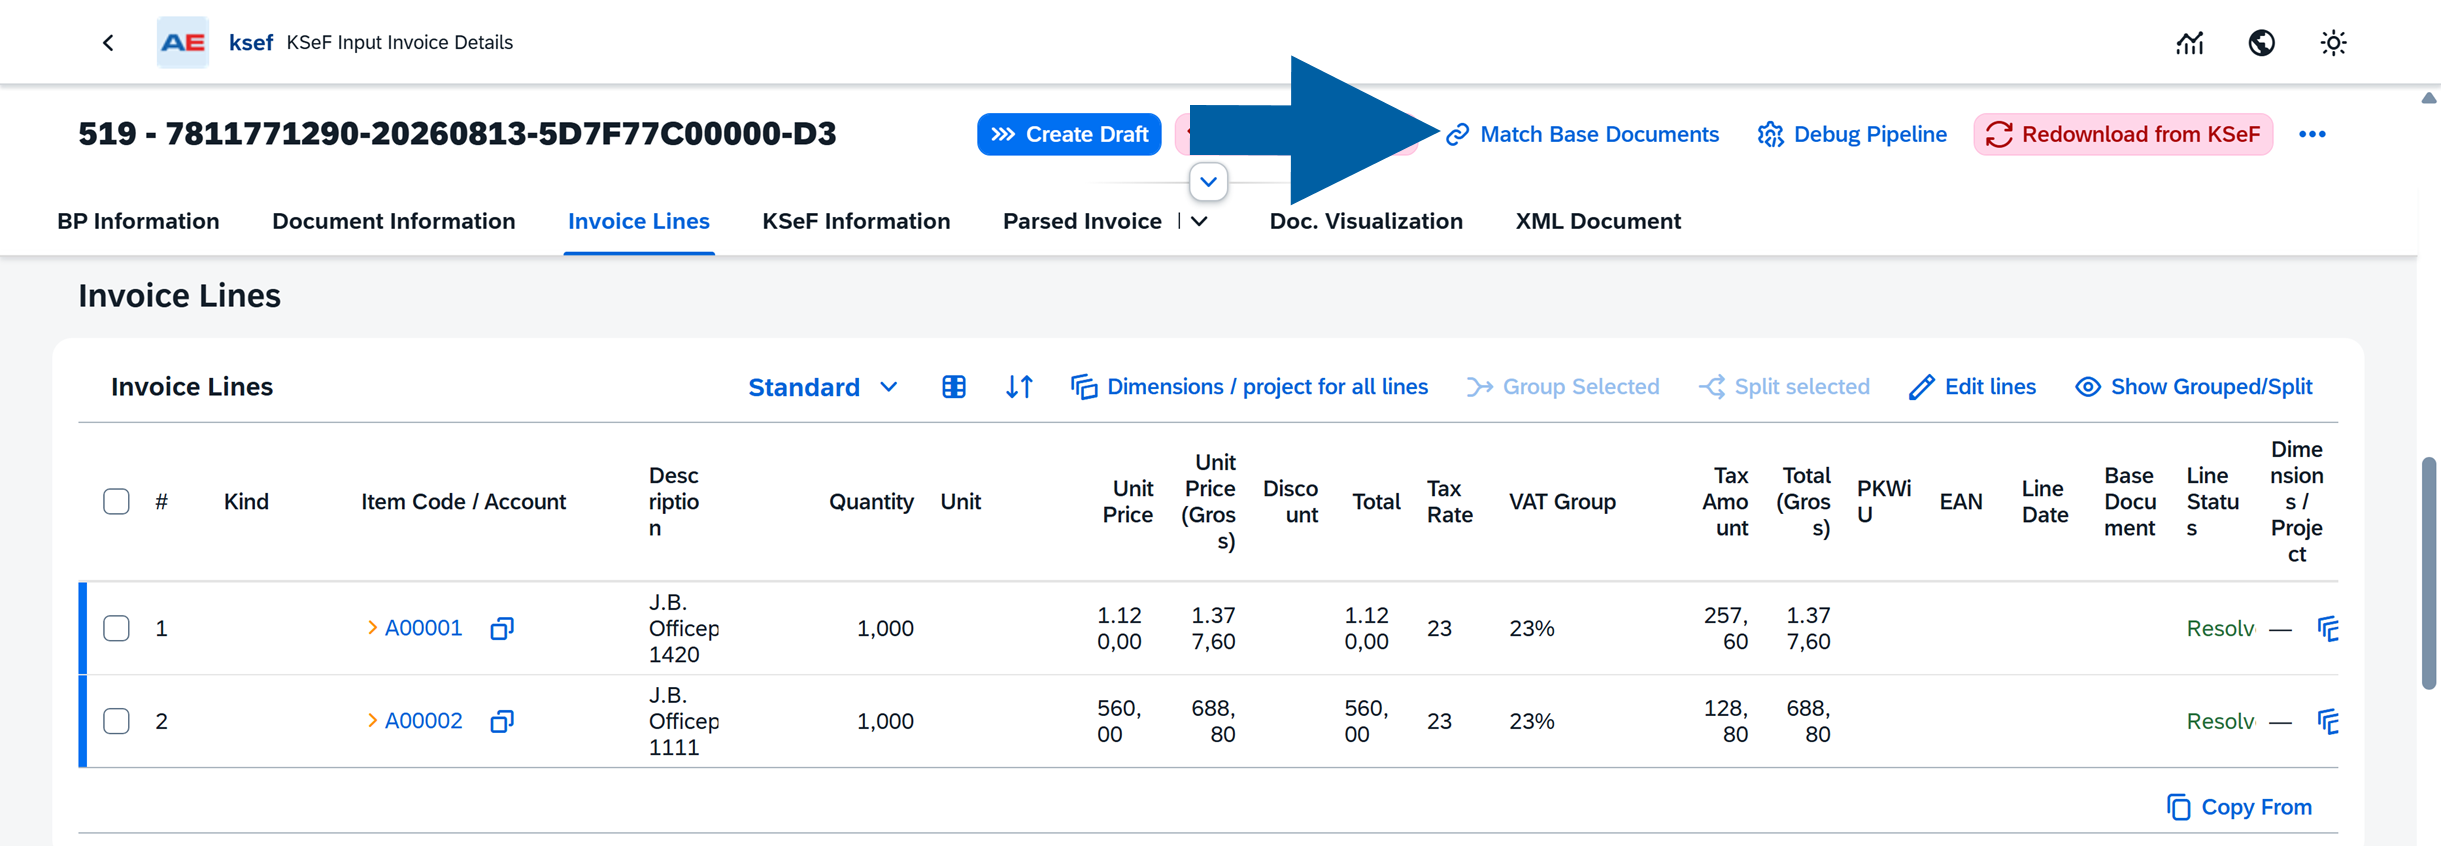Click the Copy From button
Image resolution: width=2441 pixels, height=846 pixels.
point(2239,807)
